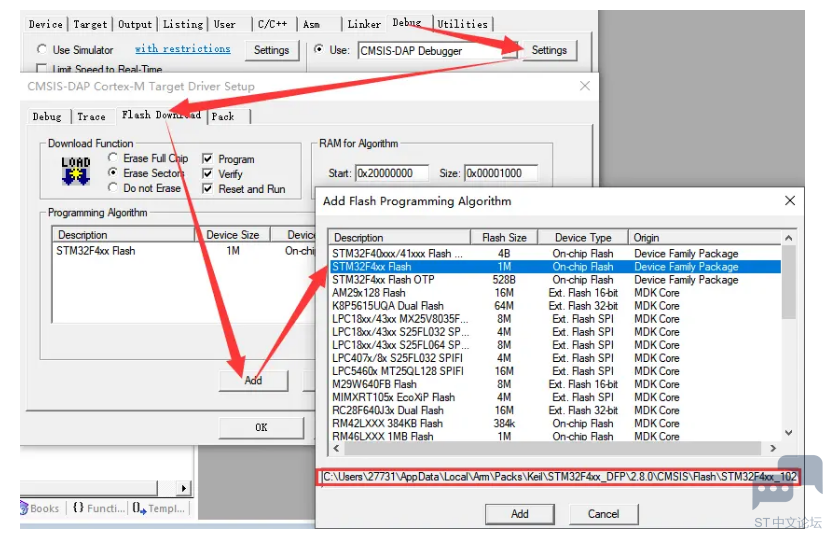831x538 pixels.
Task: Select MIMXRT105x EcoXiP Flash row
Action: coord(555,397)
